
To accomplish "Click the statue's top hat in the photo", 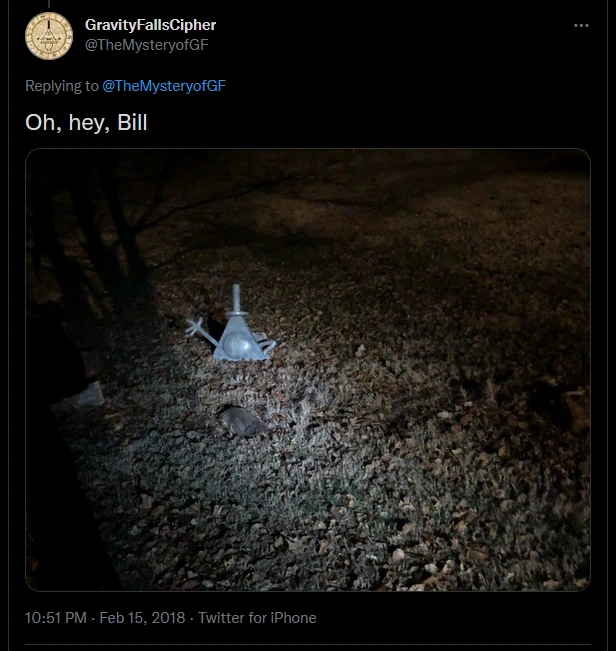I will pyautogui.click(x=237, y=300).
